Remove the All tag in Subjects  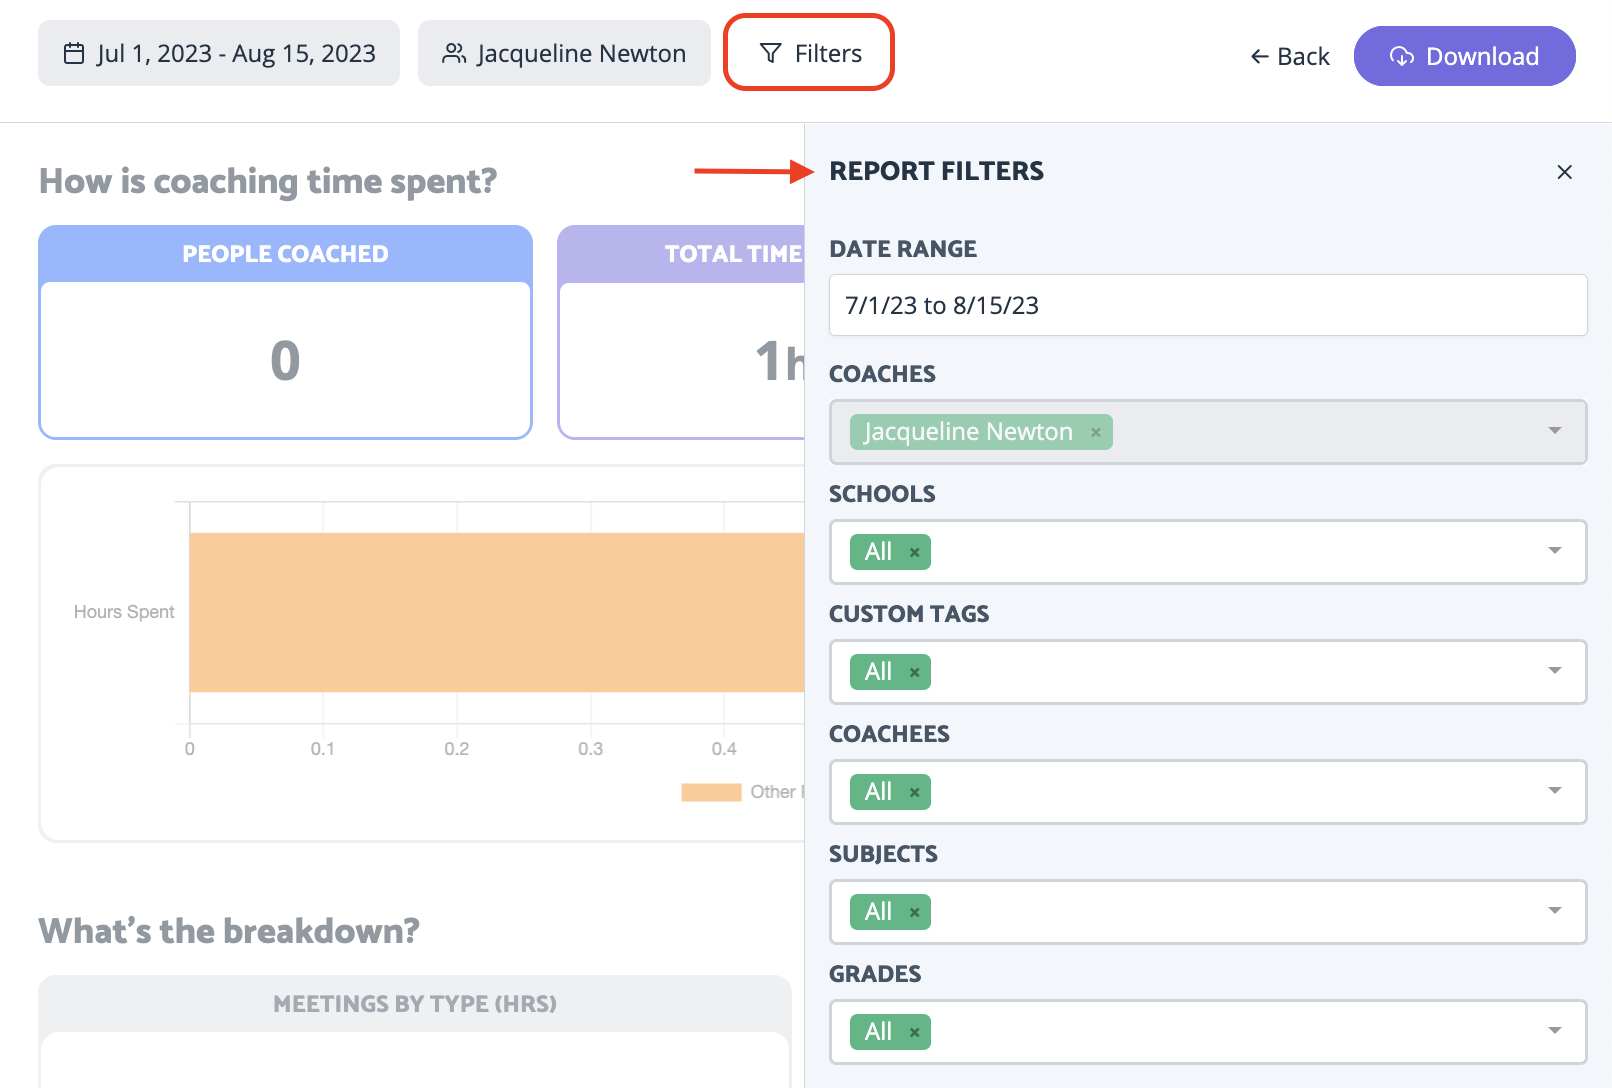tap(914, 912)
